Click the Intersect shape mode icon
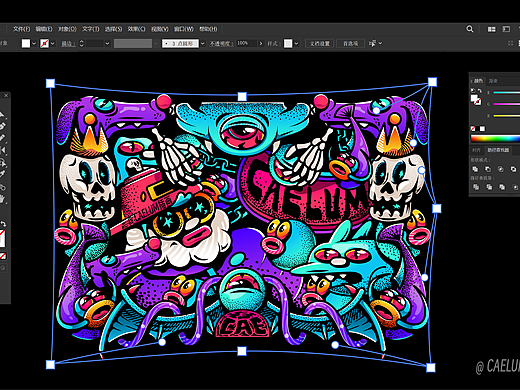The image size is (520, 390). pos(501,169)
